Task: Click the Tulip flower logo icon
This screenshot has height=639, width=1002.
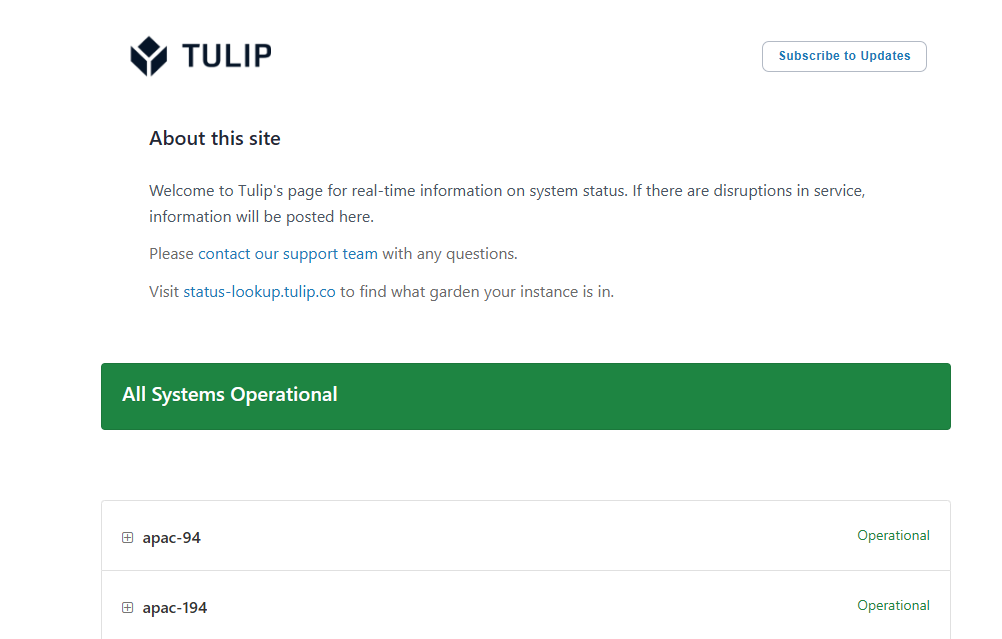Action: 148,56
